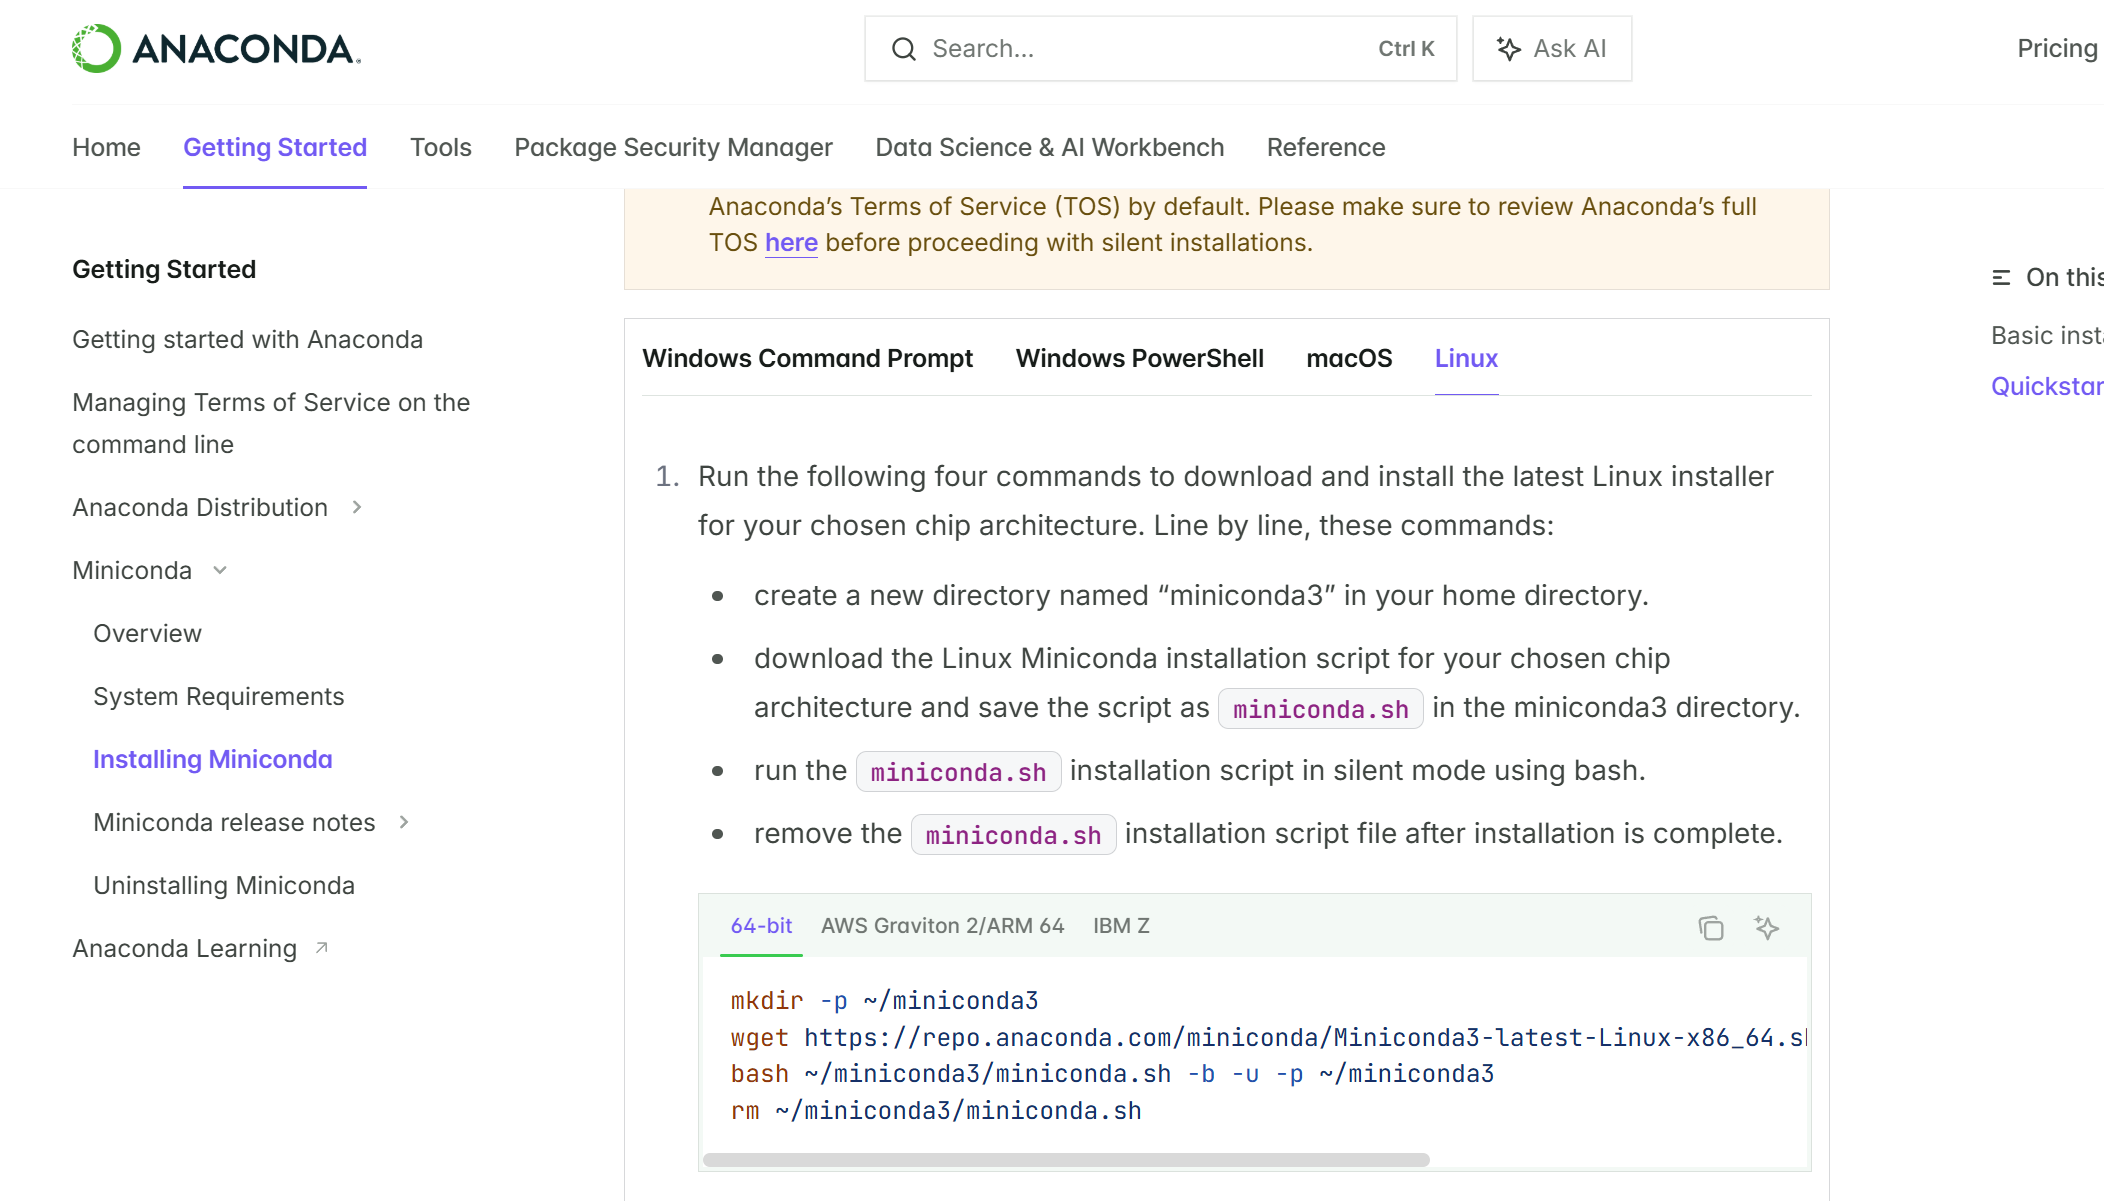Open the Ask AI button
Screen dimensions: 2104x1201
(x=1551, y=49)
